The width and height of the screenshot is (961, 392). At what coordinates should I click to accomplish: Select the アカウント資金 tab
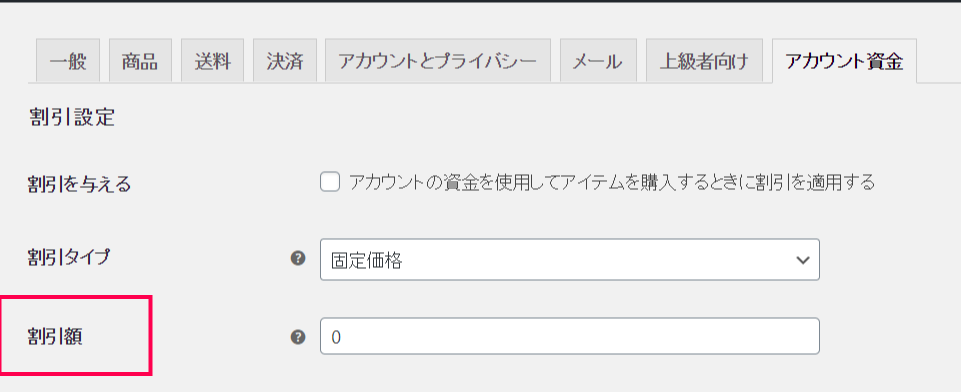(845, 61)
